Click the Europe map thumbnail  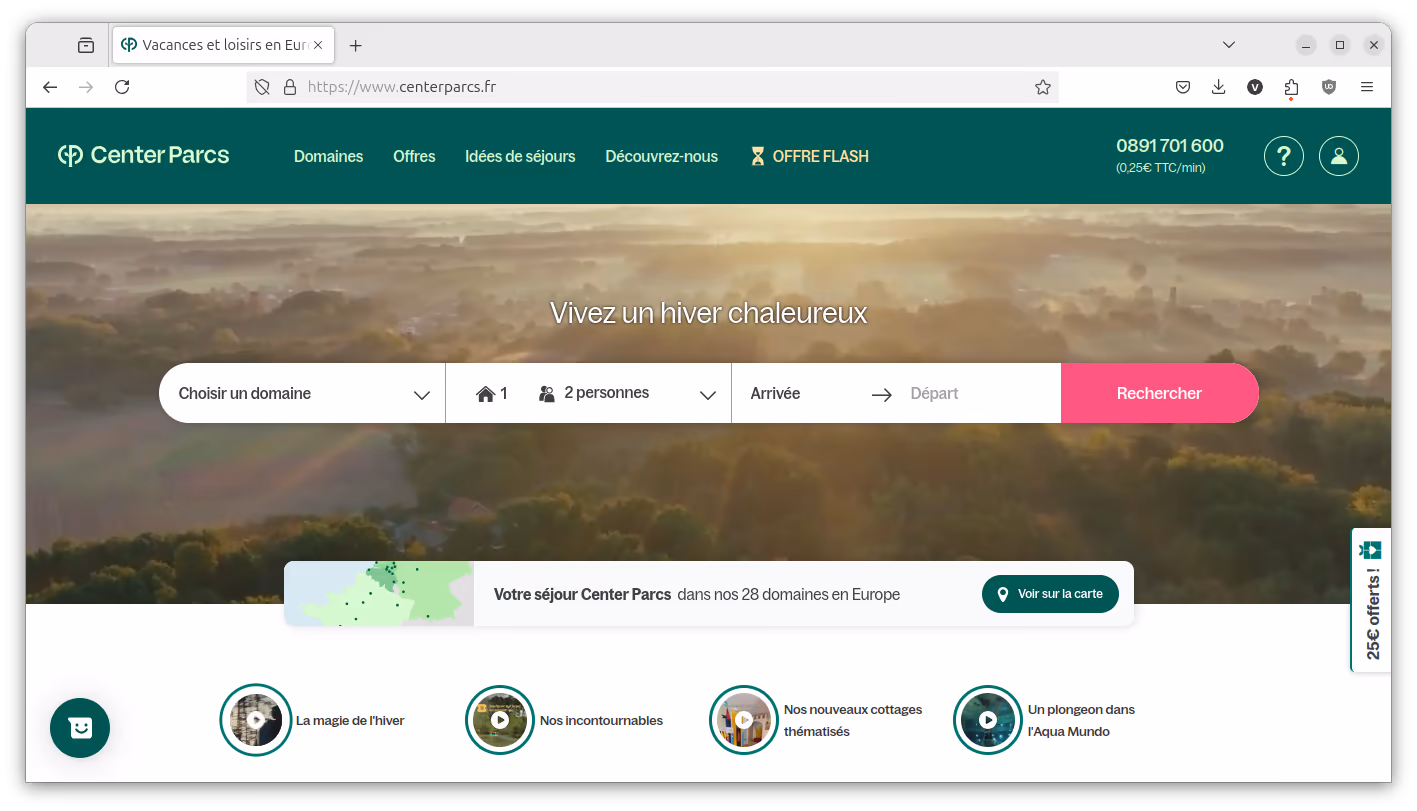pyautogui.click(x=379, y=594)
